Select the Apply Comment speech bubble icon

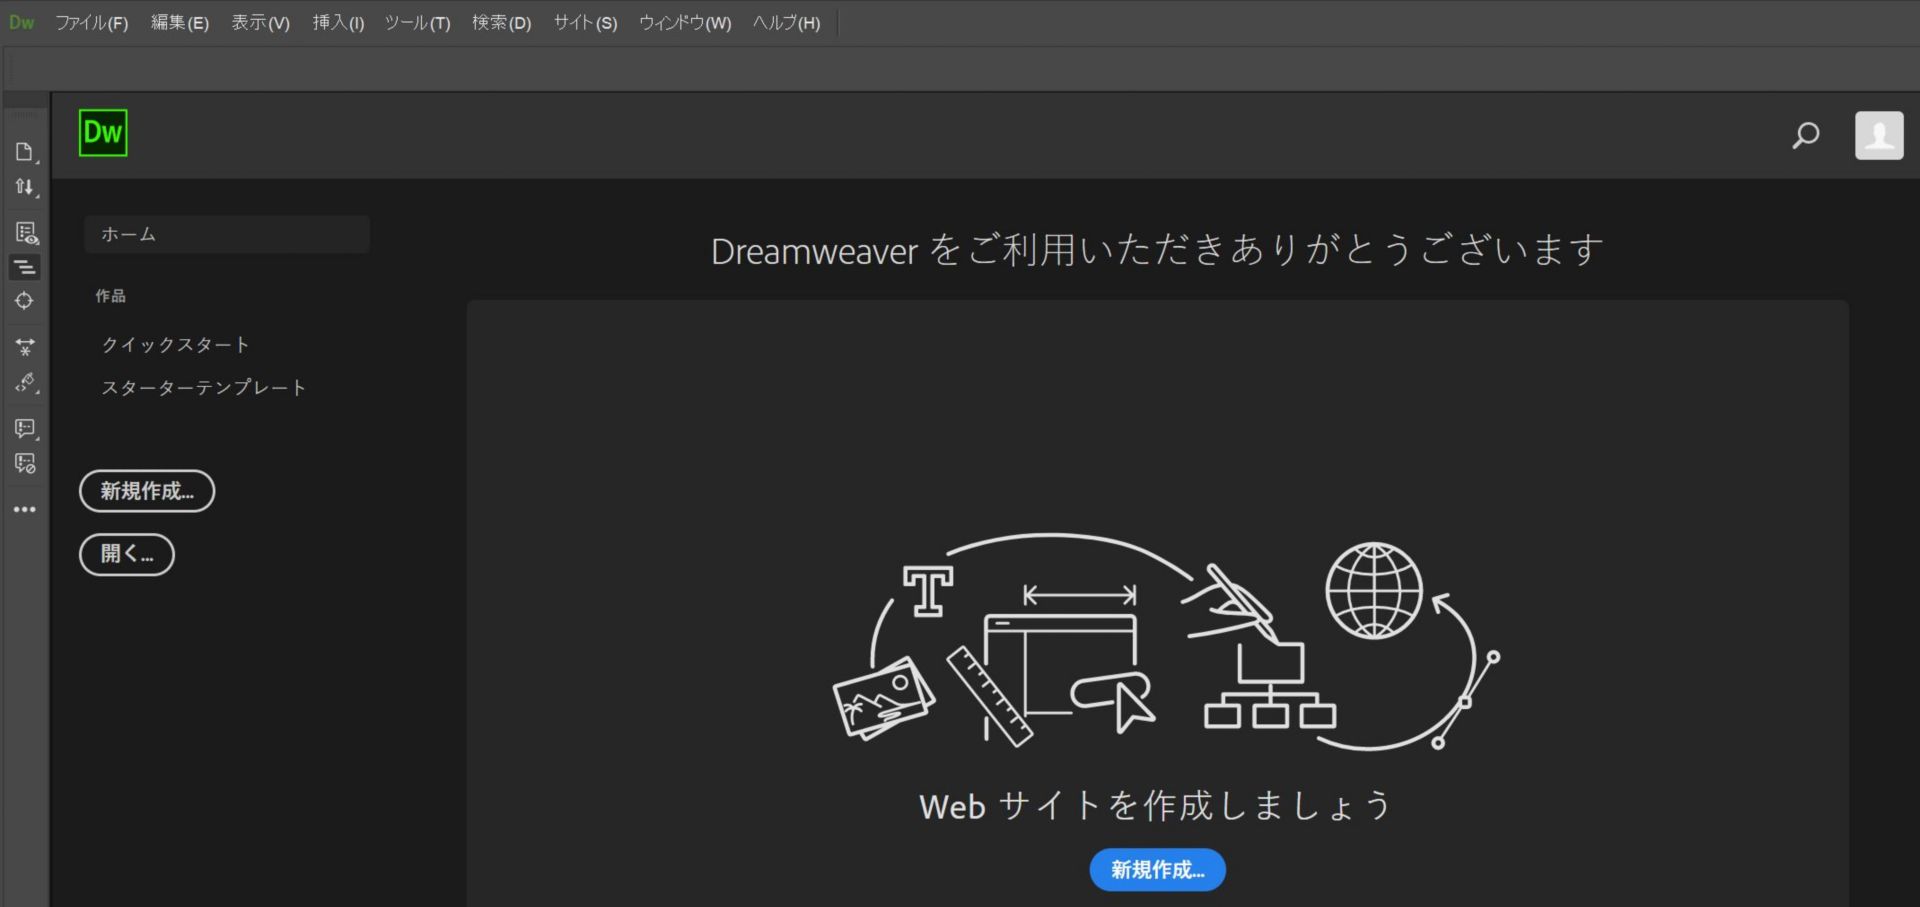22,428
